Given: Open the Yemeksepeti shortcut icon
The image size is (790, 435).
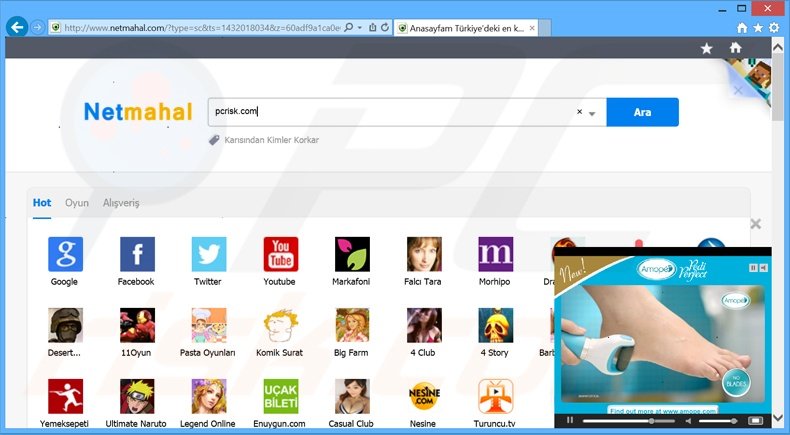Looking at the screenshot, I should click(x=65, y=396).
